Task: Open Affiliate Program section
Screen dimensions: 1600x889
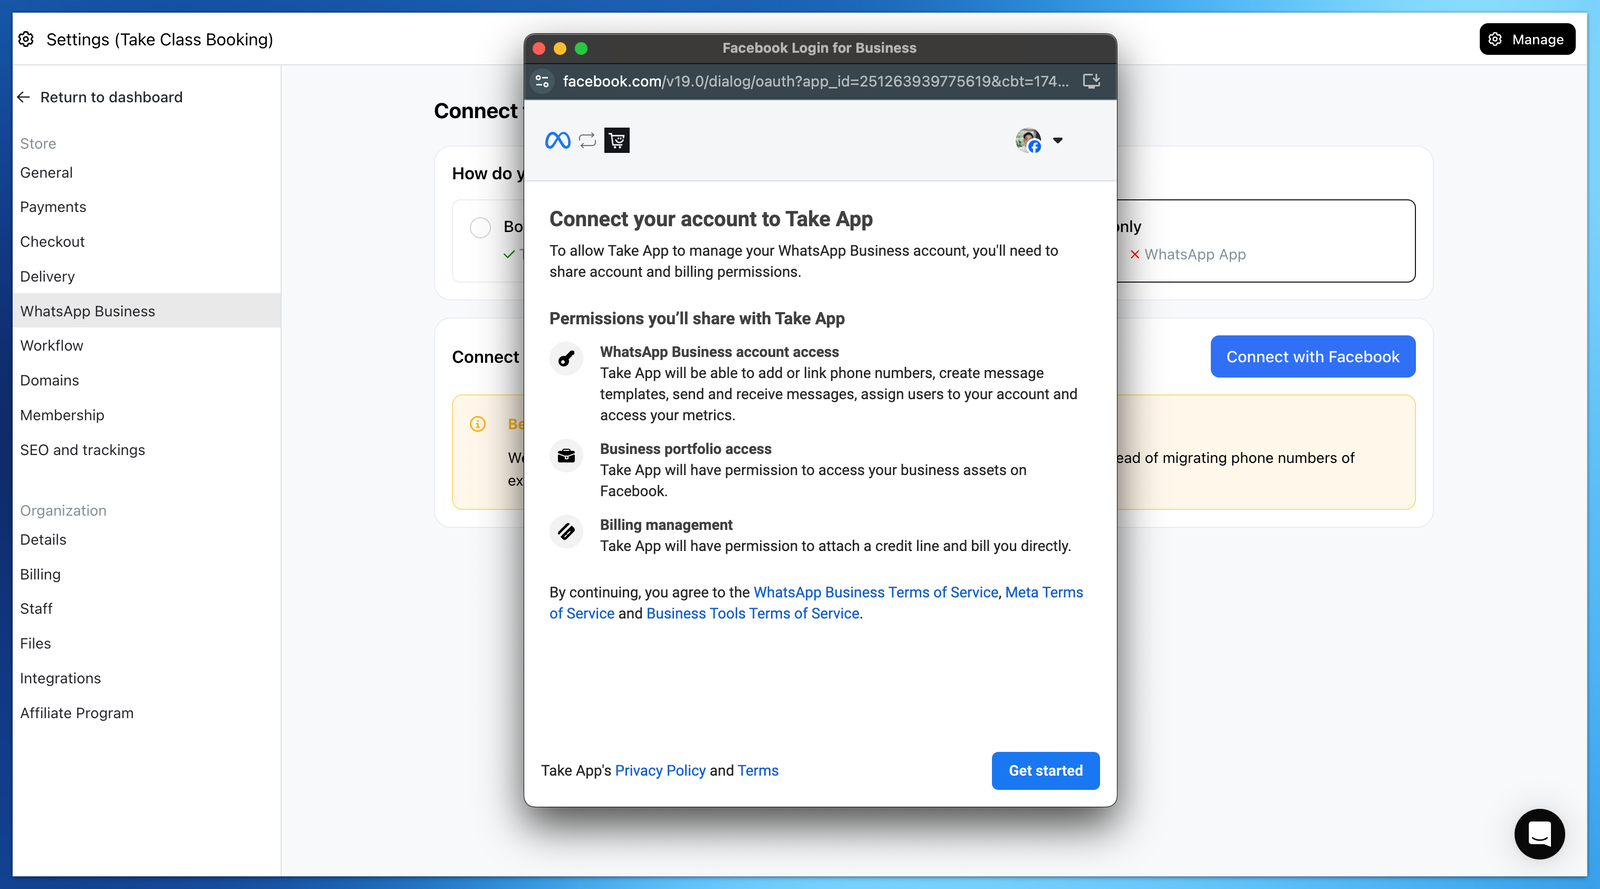Action: 77,713
